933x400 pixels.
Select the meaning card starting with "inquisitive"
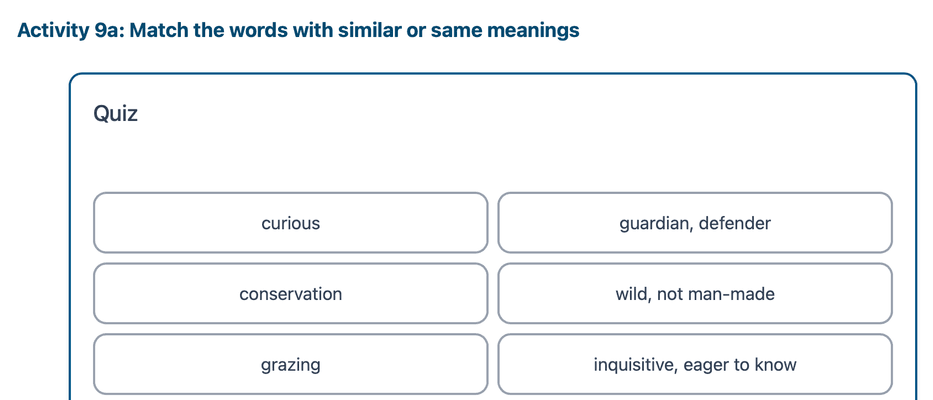(695, 365)
